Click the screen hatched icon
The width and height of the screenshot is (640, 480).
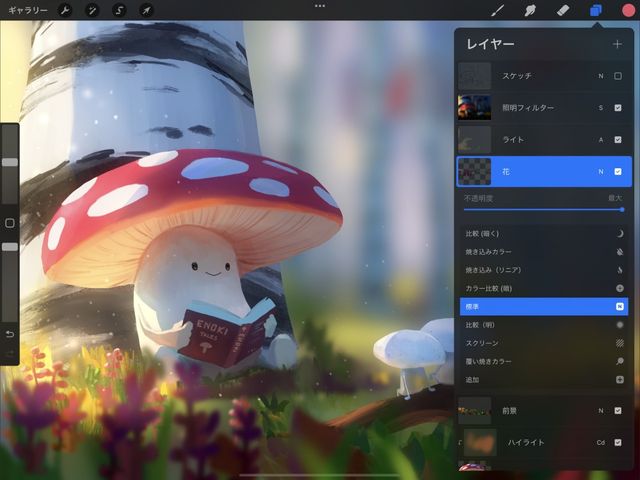click(x=620, y=343)
